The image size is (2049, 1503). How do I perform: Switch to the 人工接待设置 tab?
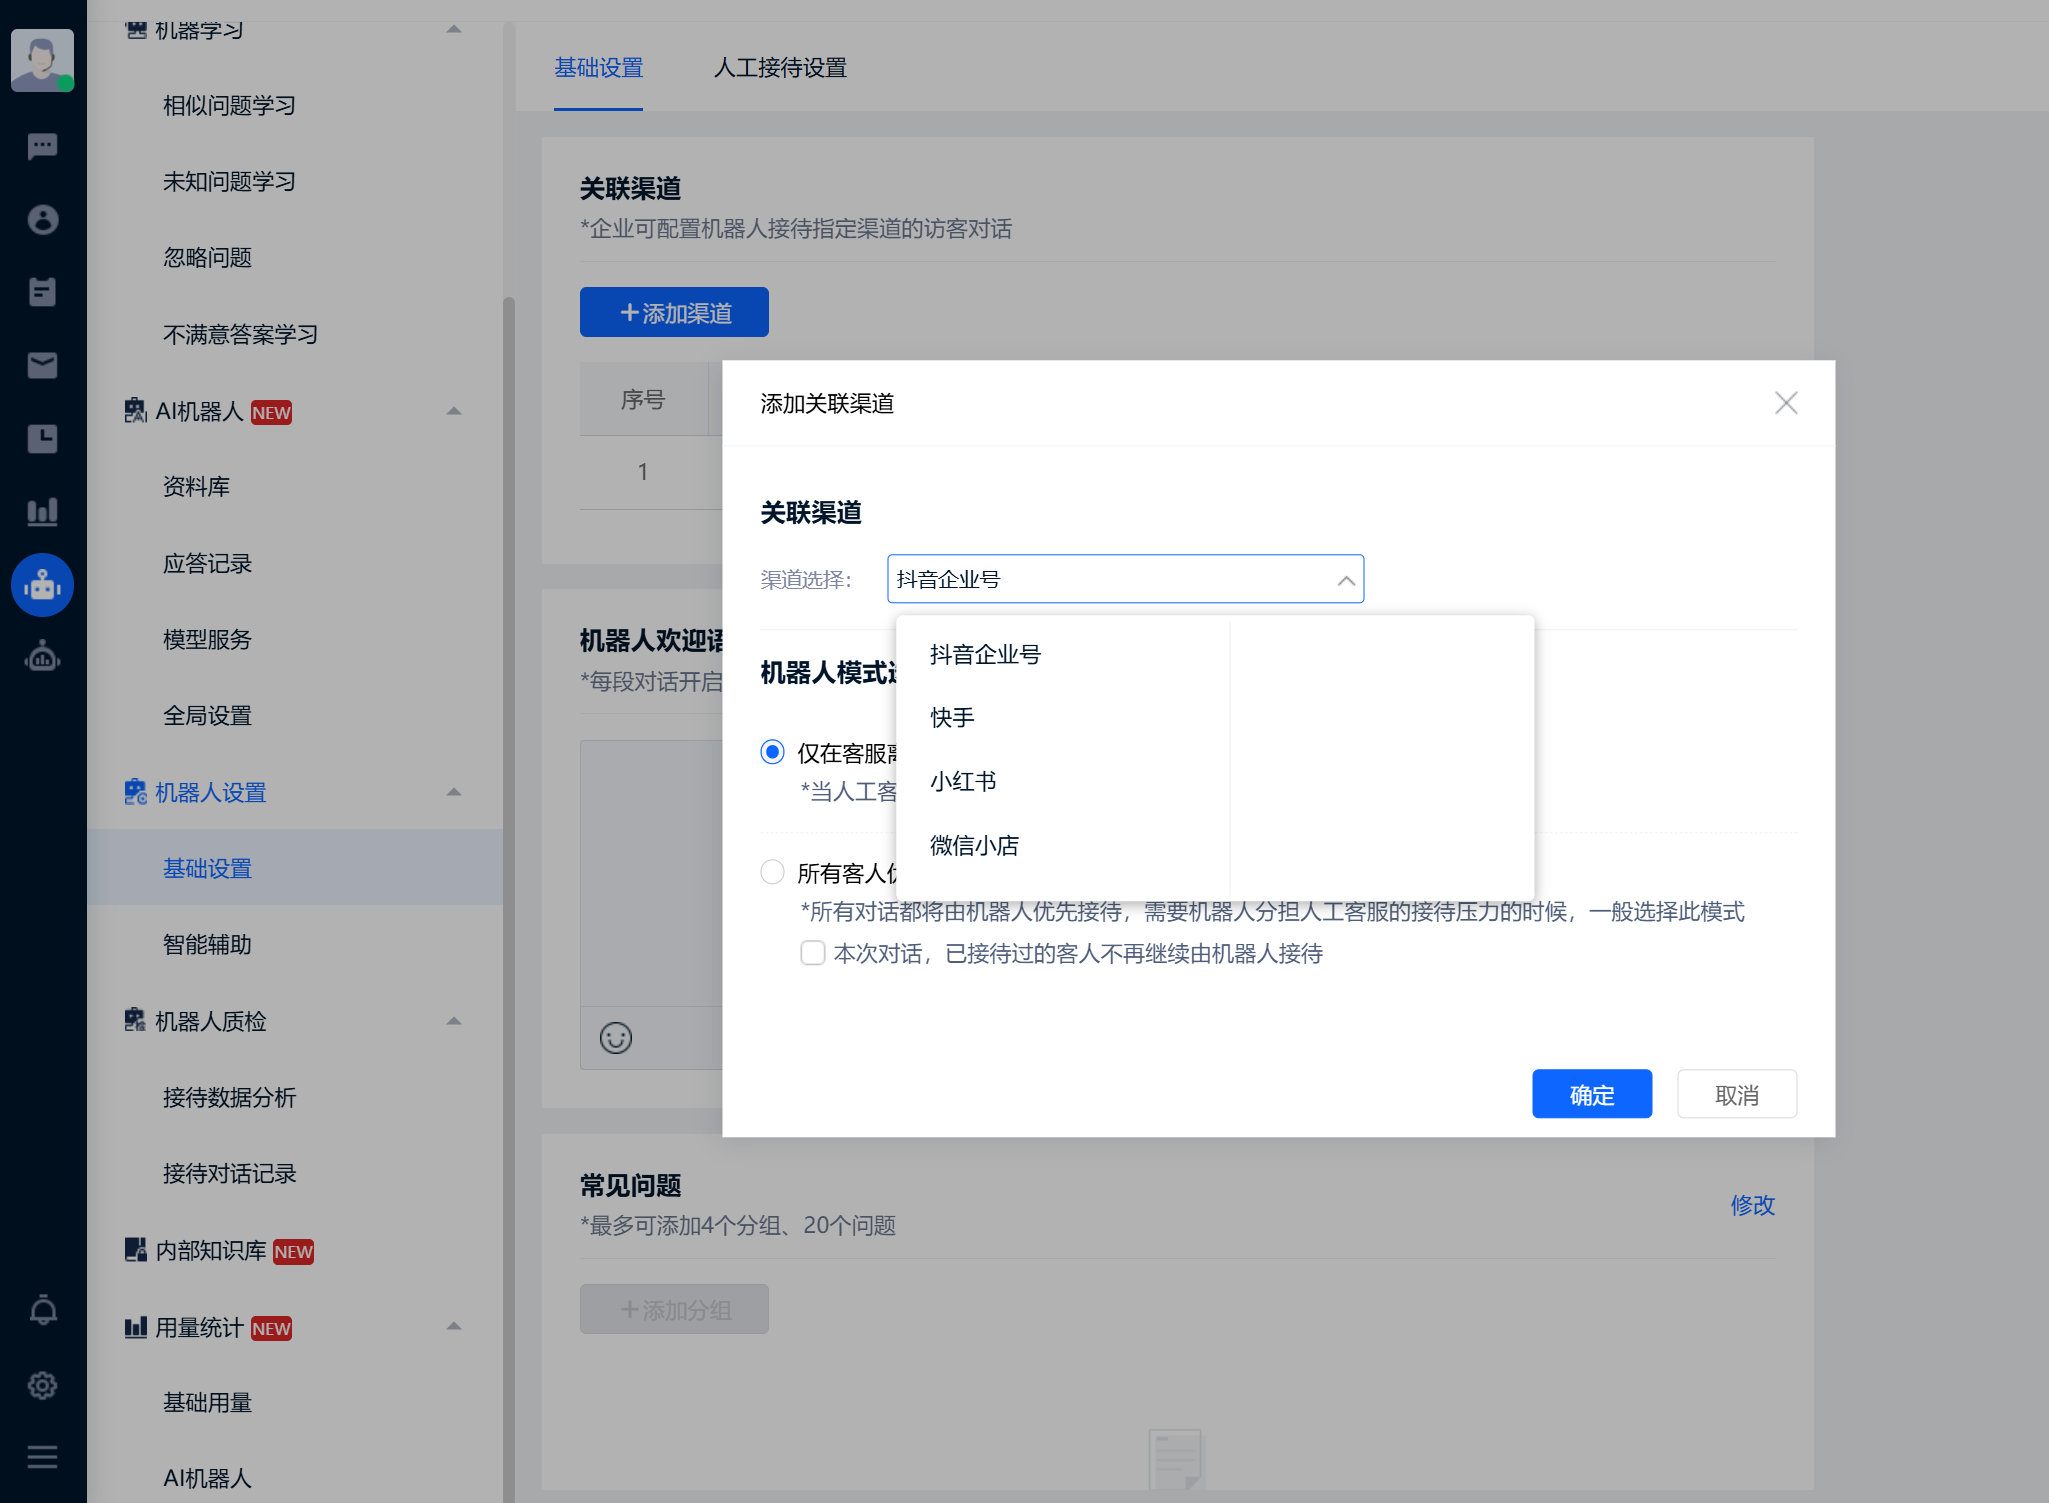click(780, 68)
